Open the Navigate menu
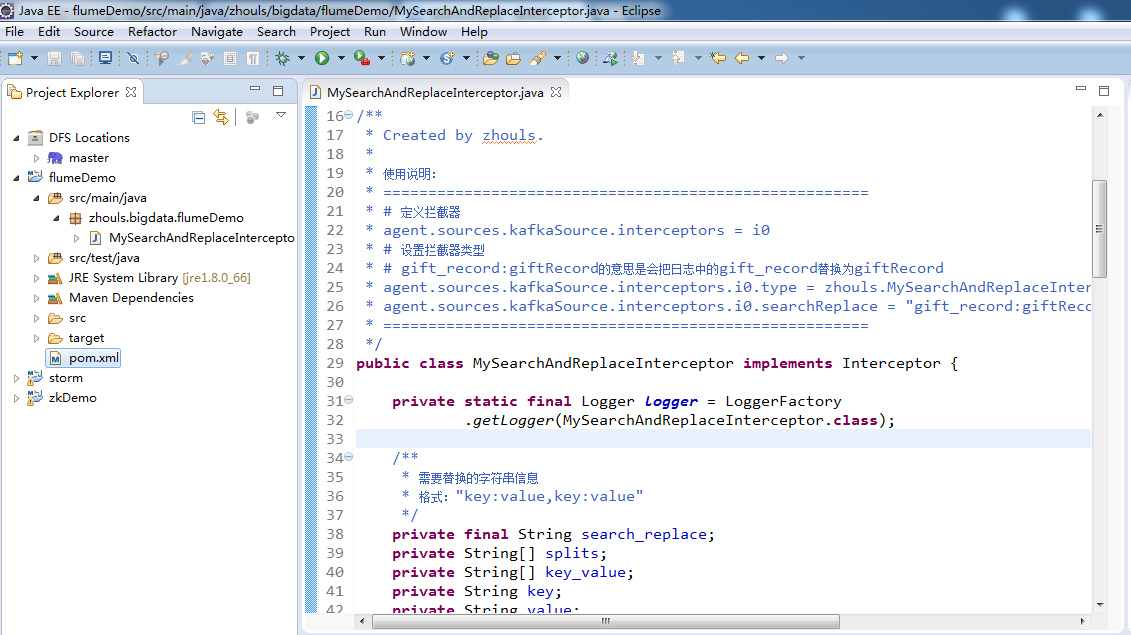This screenshot has height=635, width=1131. tap(216, 32)
